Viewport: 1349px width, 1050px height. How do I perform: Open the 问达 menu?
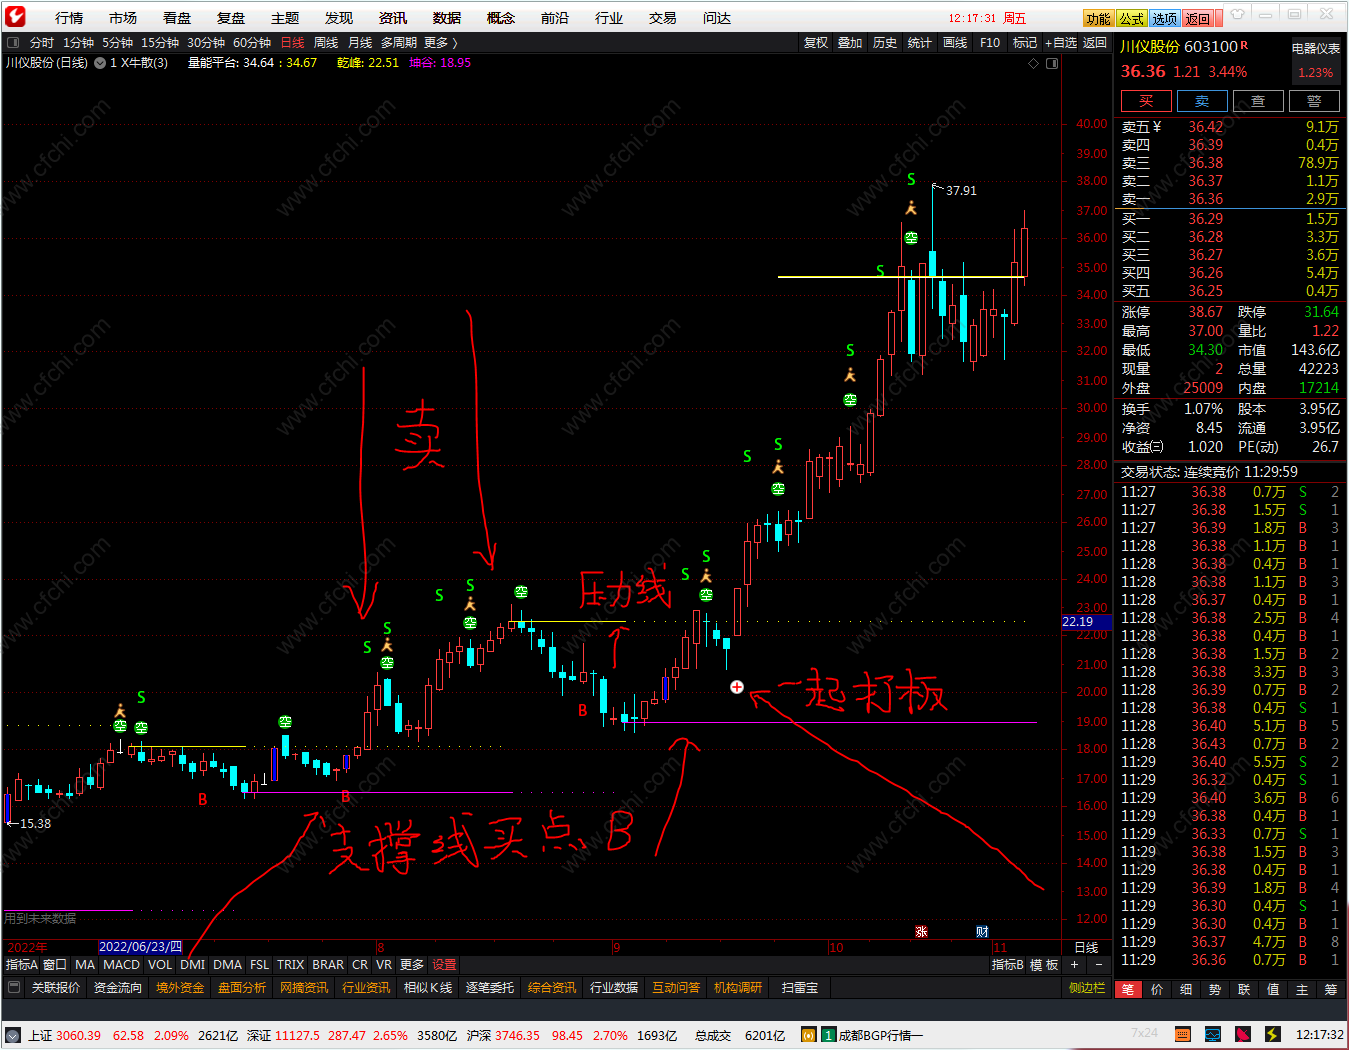pos(717,18)
